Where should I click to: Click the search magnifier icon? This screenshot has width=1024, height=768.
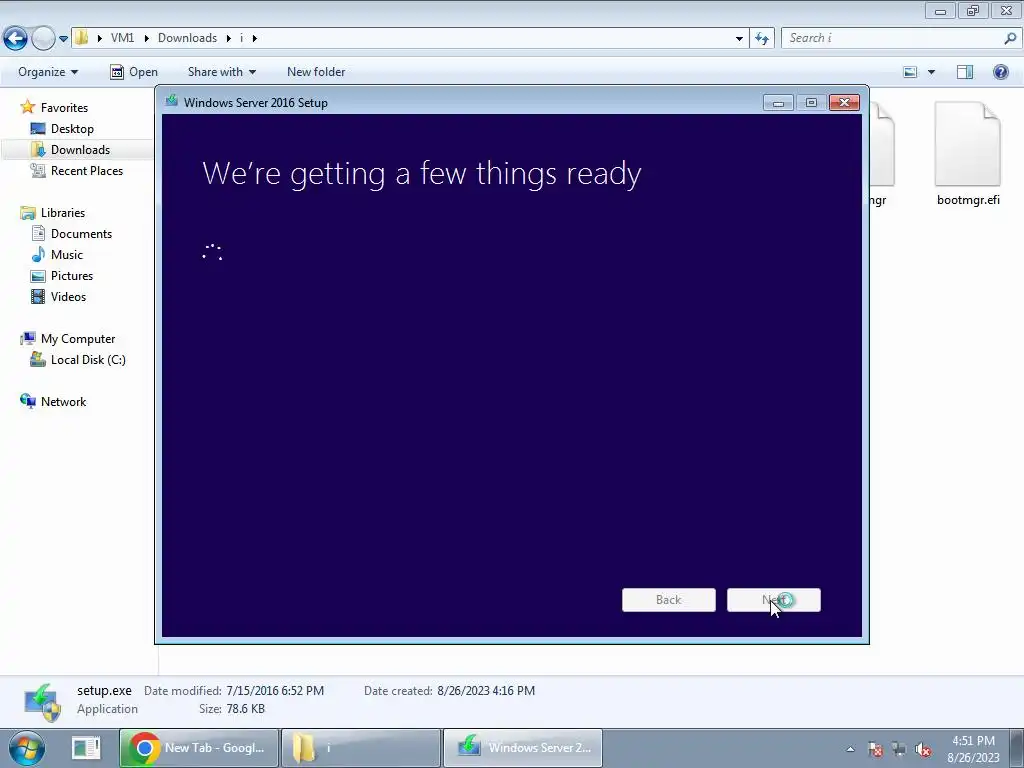[1010, 38]
